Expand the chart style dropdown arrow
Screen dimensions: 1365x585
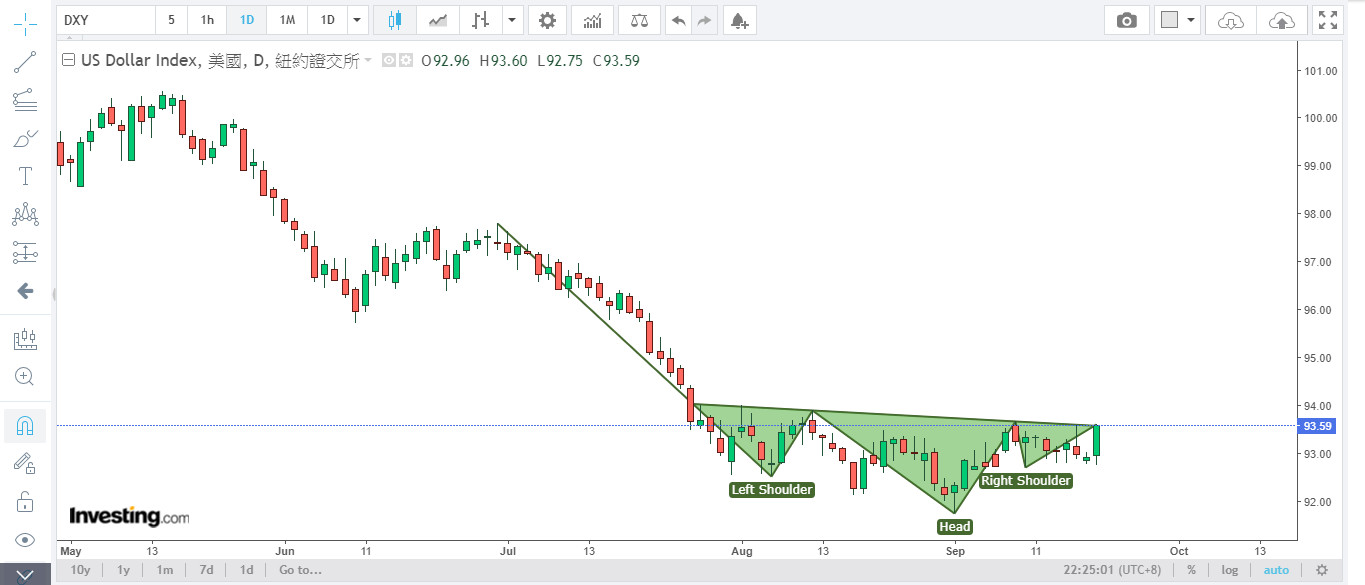[513, 20]
